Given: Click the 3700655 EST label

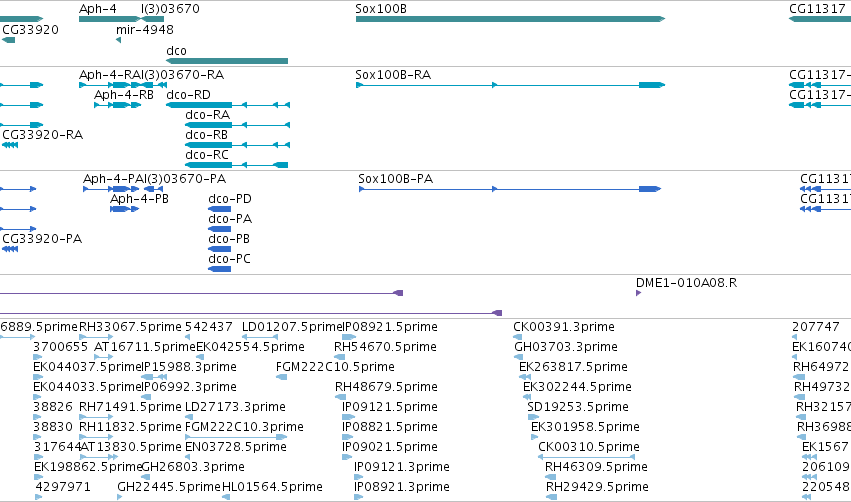Looking at the screenshot, I should (60, 347).
